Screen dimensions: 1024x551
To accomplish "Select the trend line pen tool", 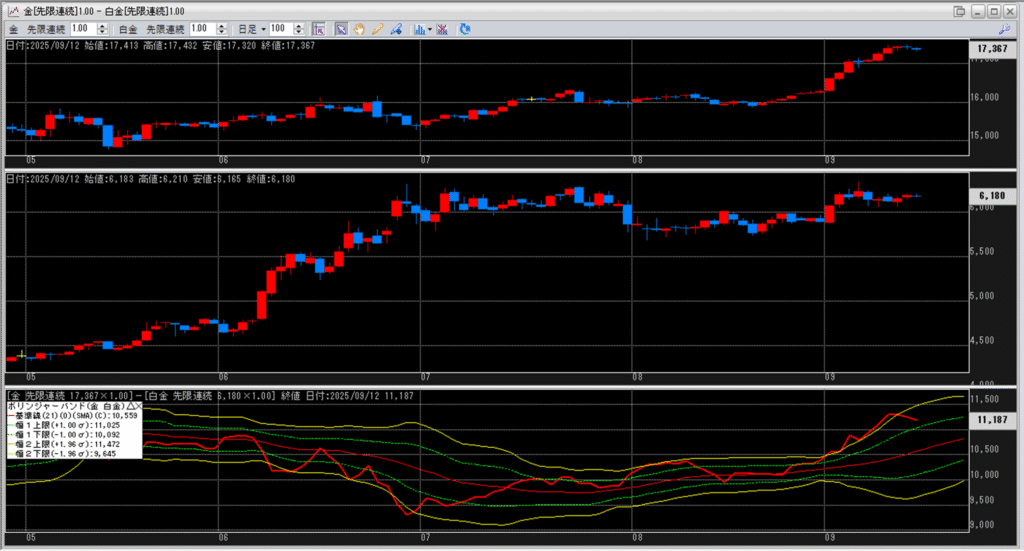I will [397, 29].
